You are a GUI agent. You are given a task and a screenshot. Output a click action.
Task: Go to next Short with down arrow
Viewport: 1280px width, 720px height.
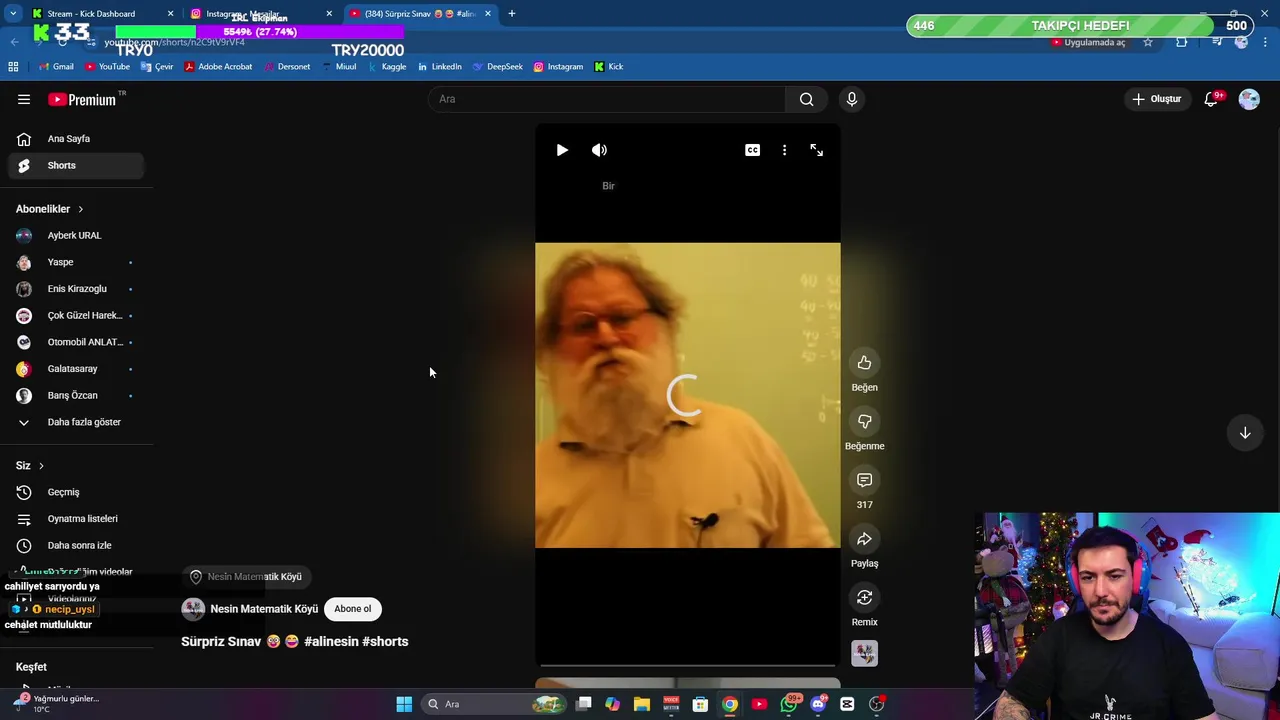(1245, 433)
